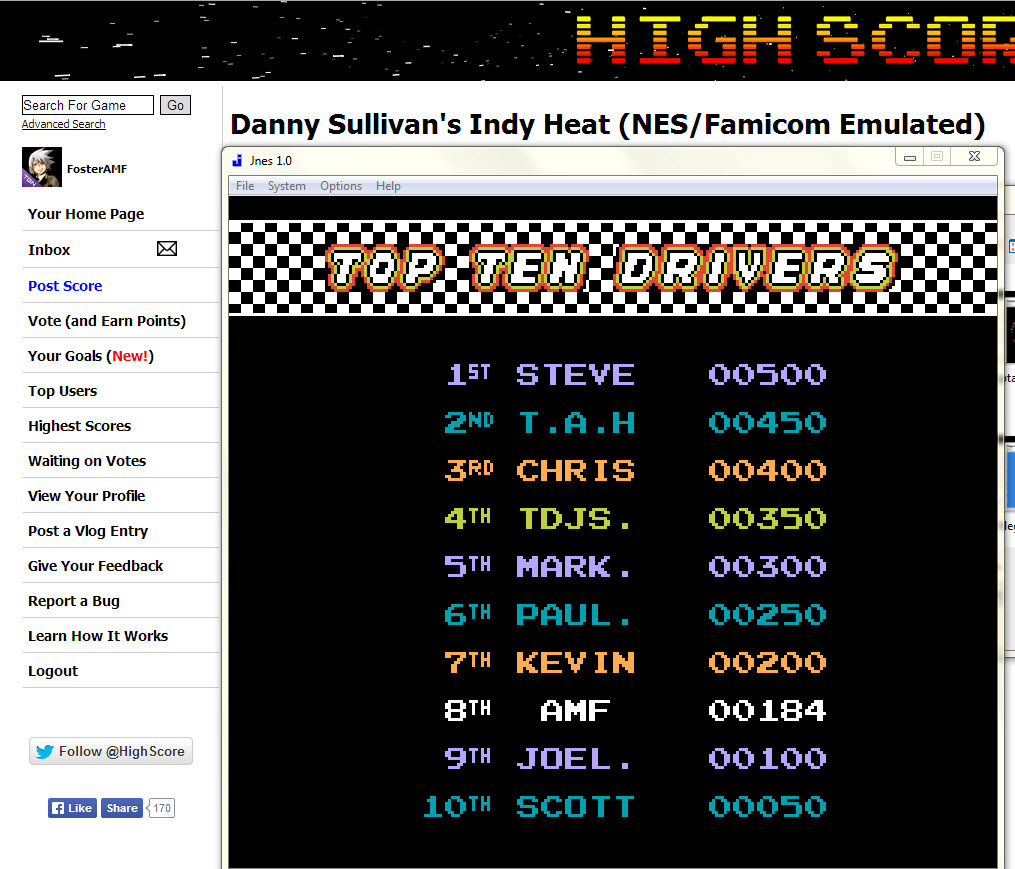Image resolution: width=1015 pixels, height=869 pixels.
Task: Close the Jnes 1.0 window
Action: pyautogui.click(x=974, y=157)
